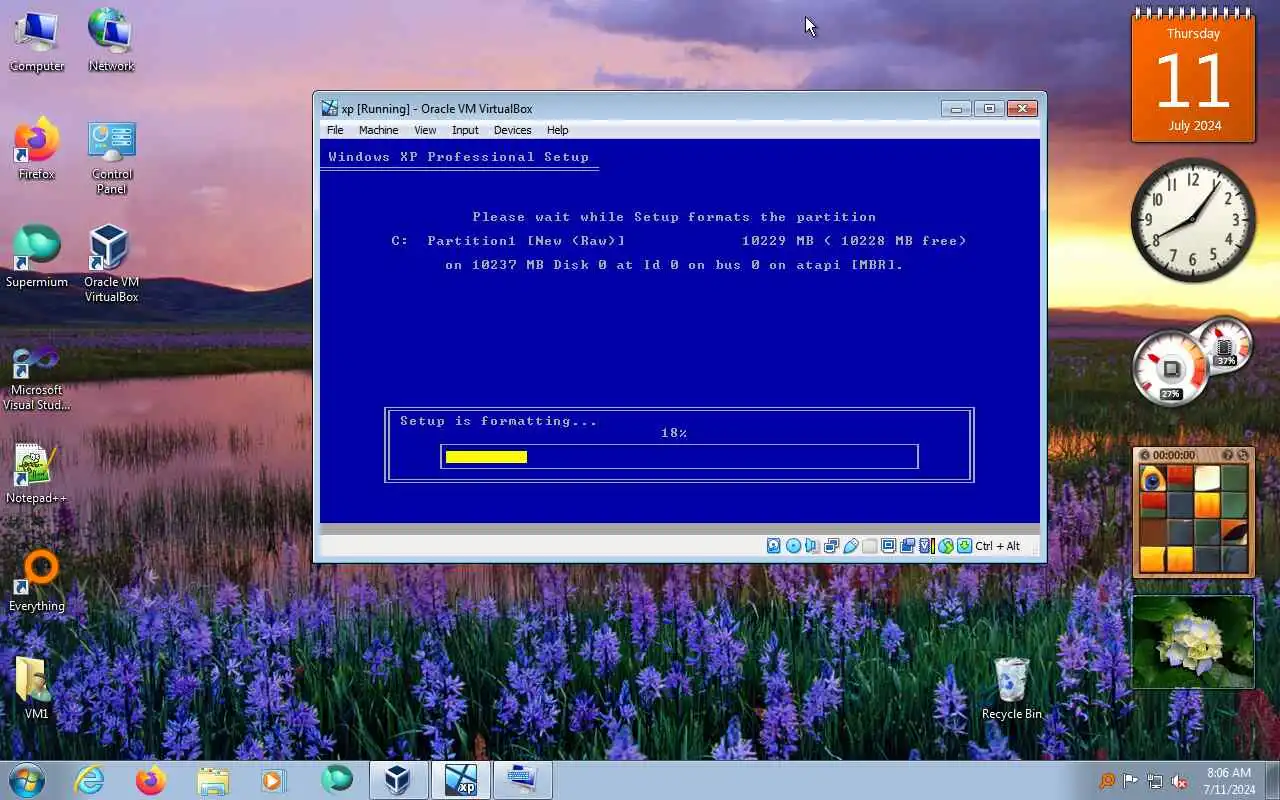Viewport: 1280px width, 800px height.
Task: Click the mouse integration status icon
Action: tap(946, 546)
